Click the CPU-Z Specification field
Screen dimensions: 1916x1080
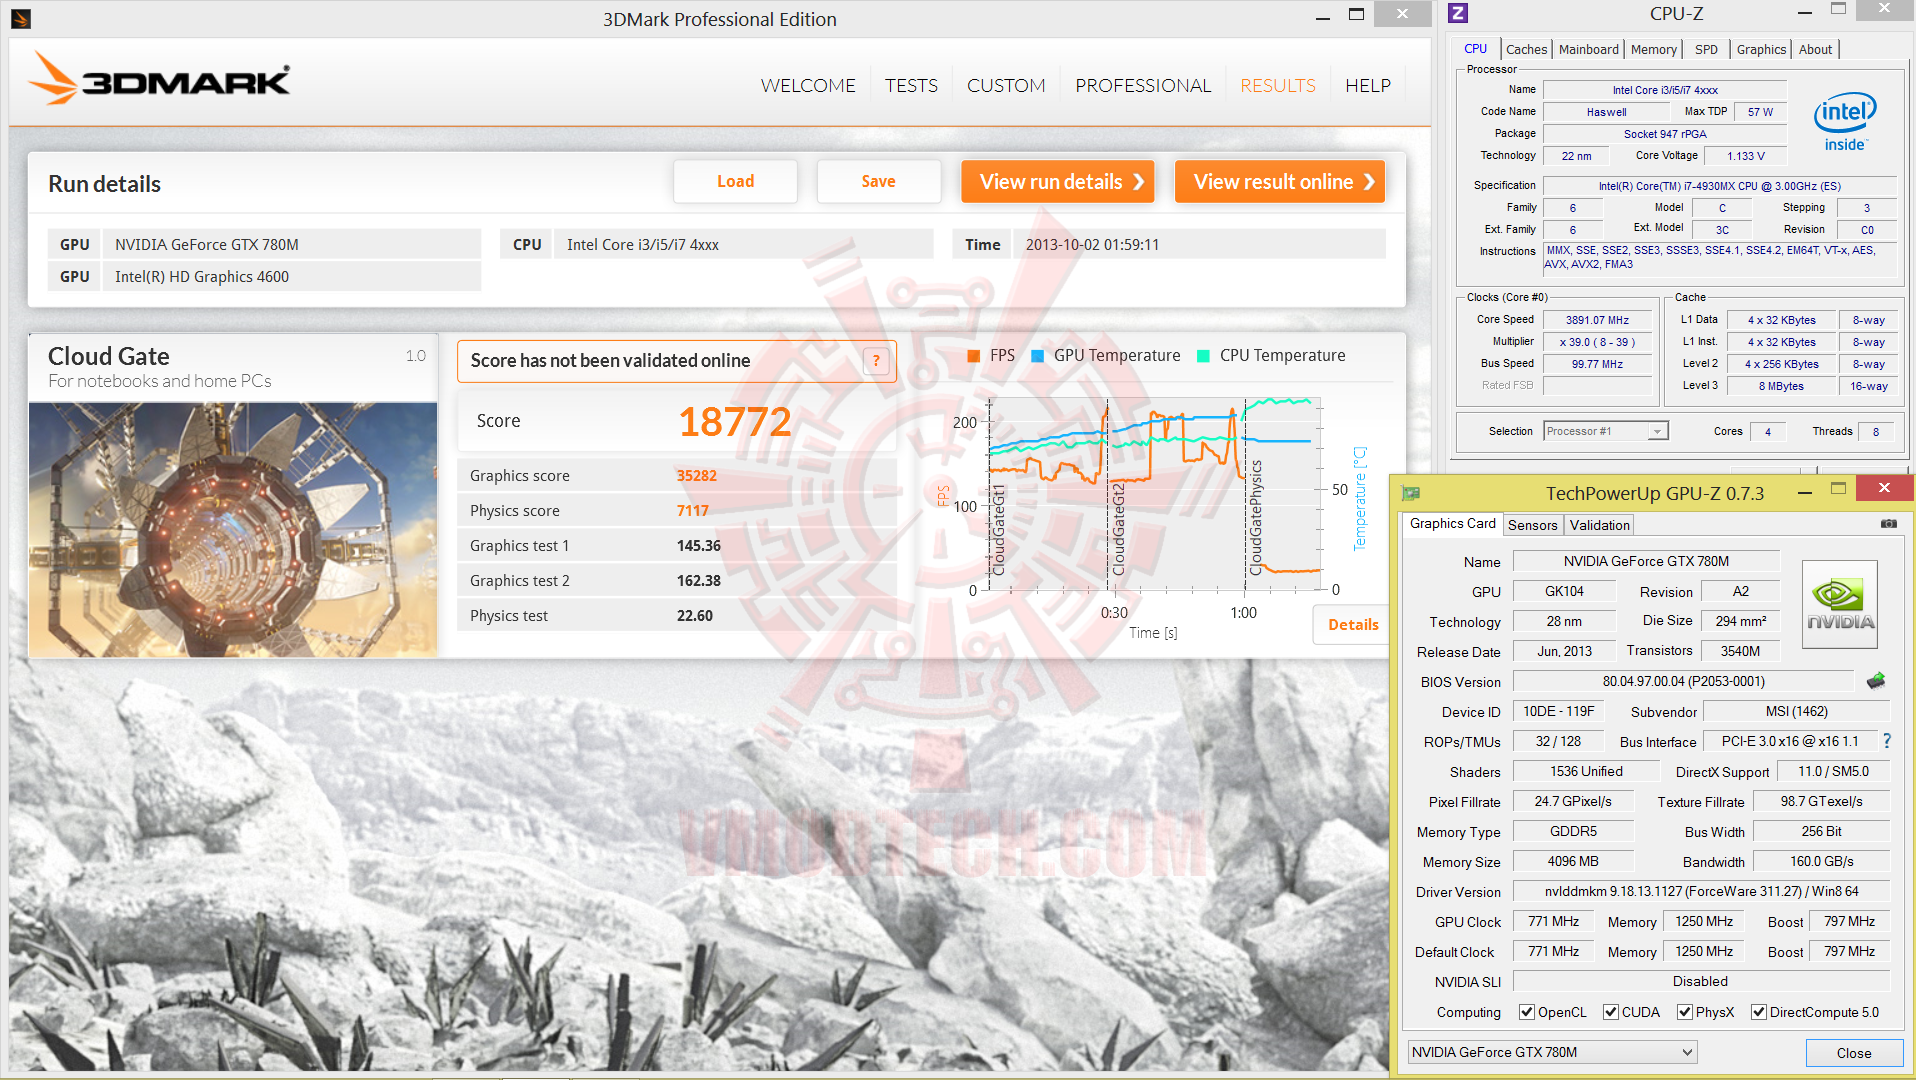(x=1719, y=186)
